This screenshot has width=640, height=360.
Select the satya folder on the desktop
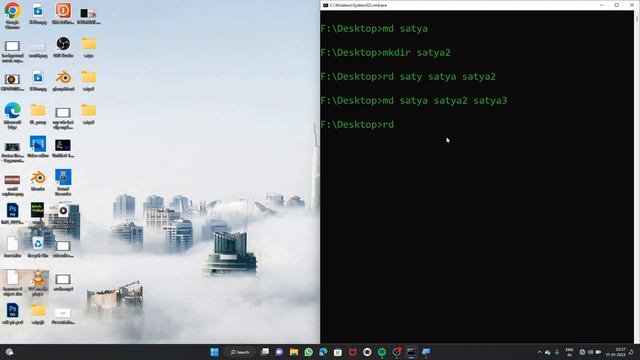(x=89, y=47)
